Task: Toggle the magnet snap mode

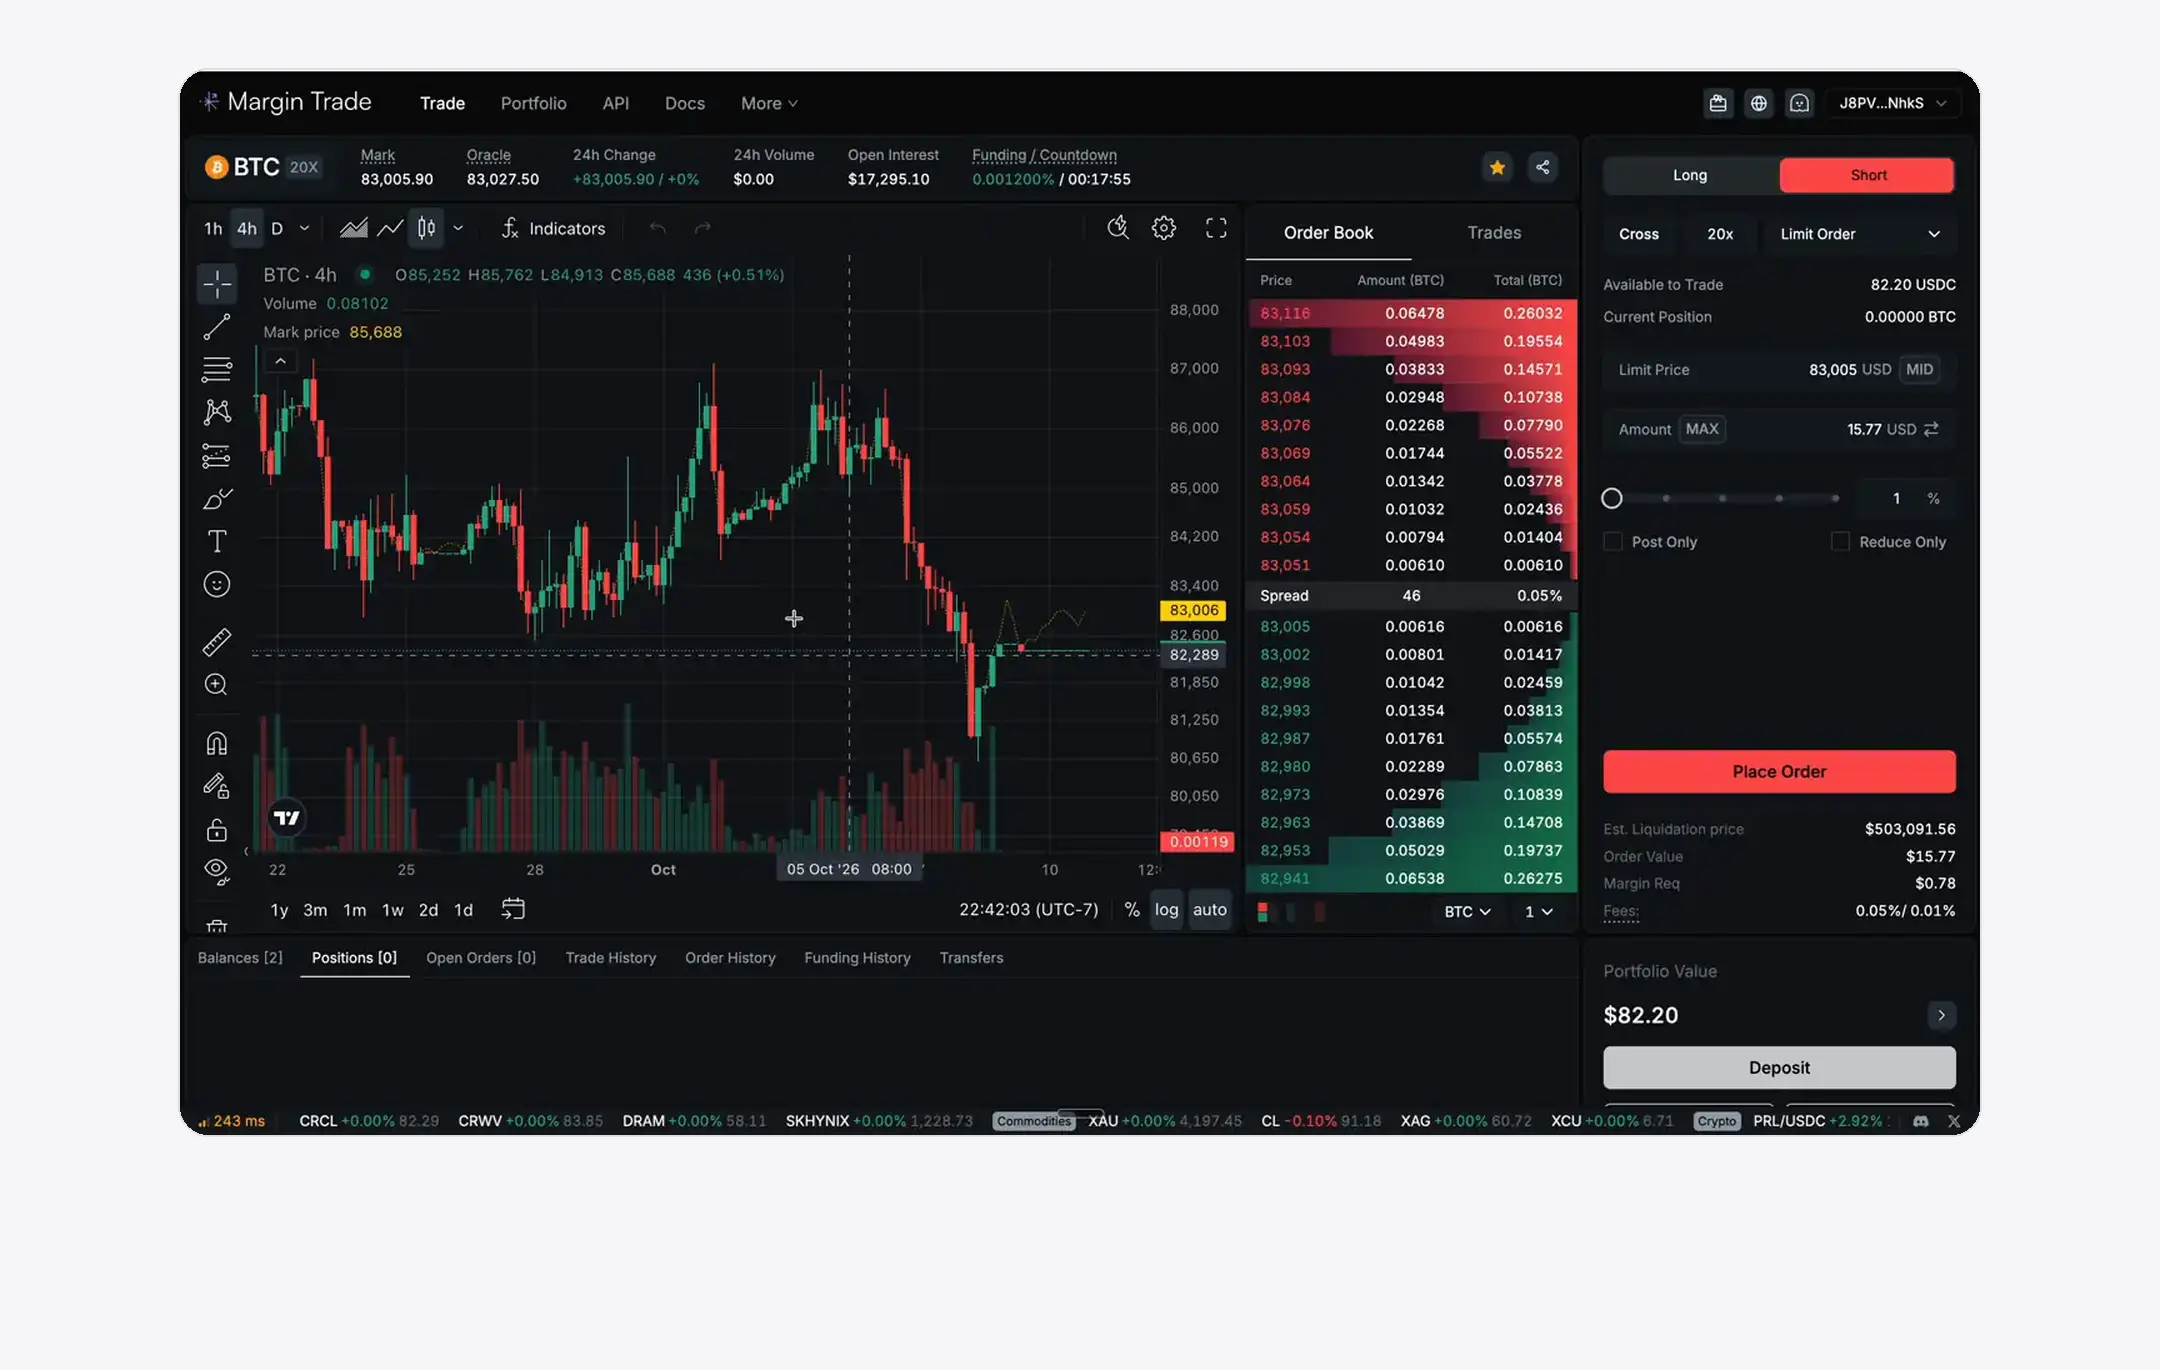Action: (x=217, y=743)
